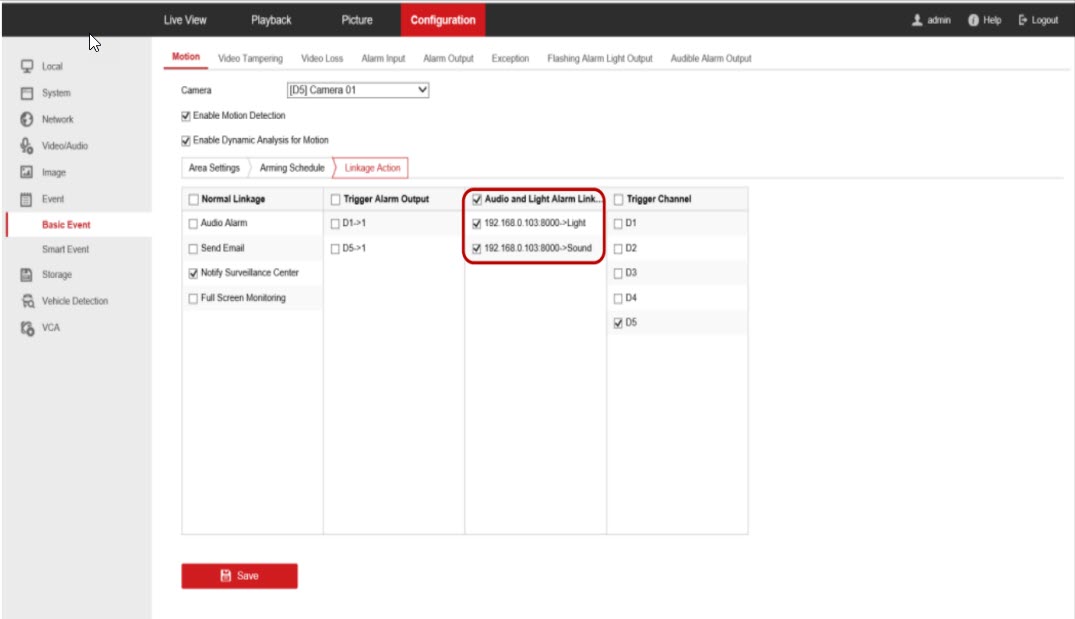Open Smart Event submenu item
Viewport: 1075px width, 619px height.
coord(65,249)
